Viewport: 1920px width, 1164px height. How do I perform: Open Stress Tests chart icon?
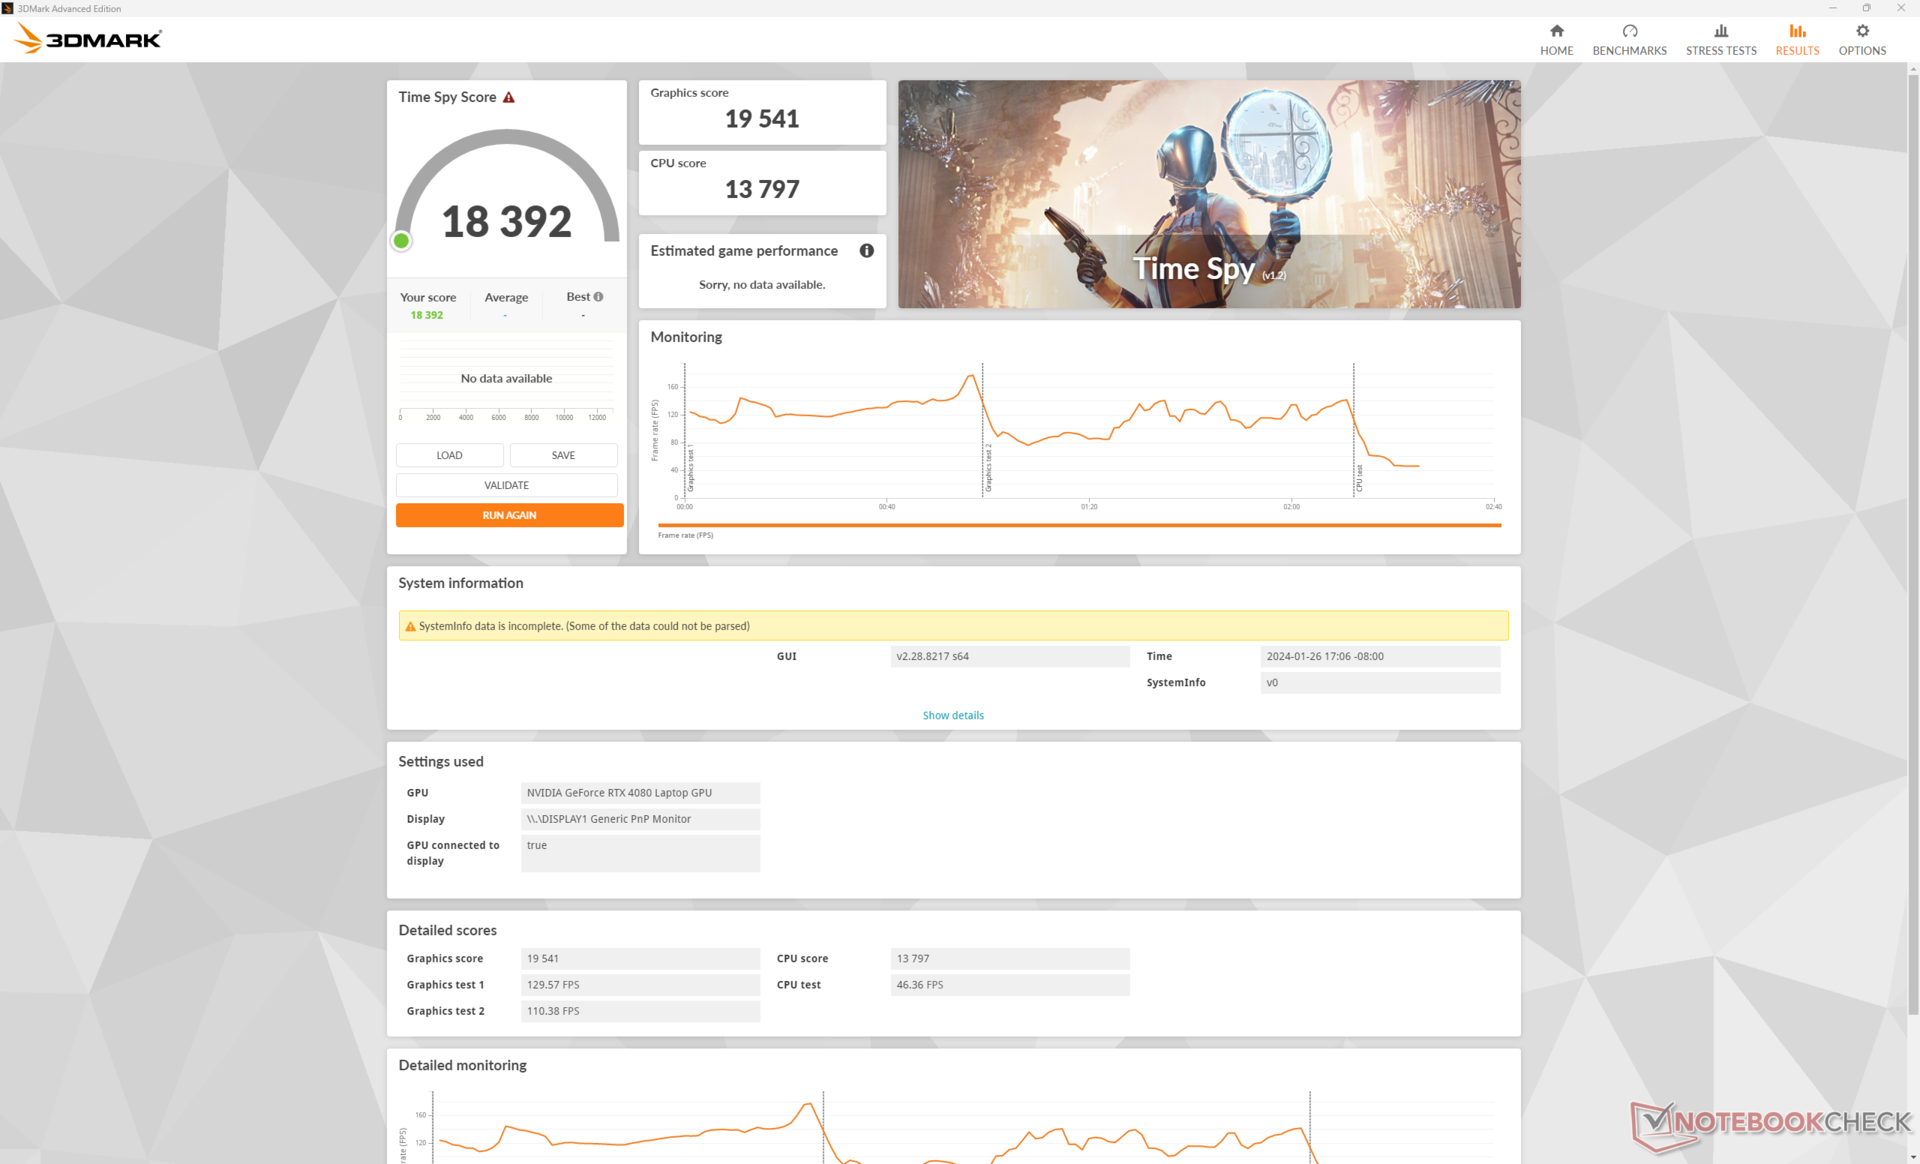tap(1720, 31)
